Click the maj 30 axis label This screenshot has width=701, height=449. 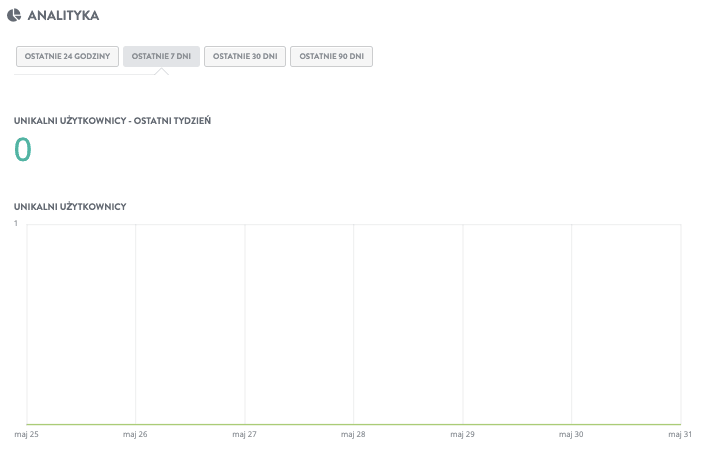[x=571, y=434]
